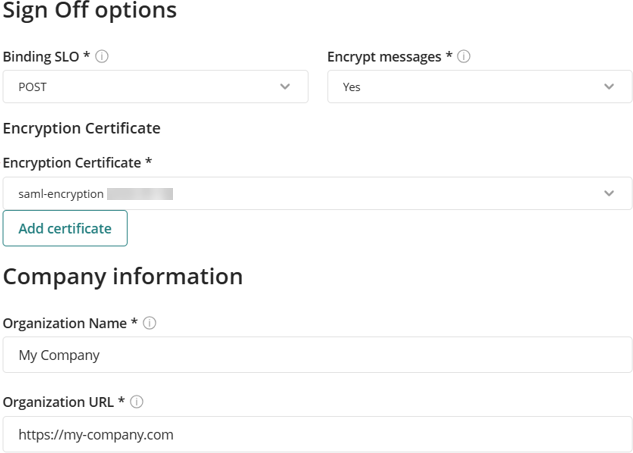This screenshot has width=633, height=453.
Task: Open the Binding SLO info tooltip icon
Action: tap(102, 57)
